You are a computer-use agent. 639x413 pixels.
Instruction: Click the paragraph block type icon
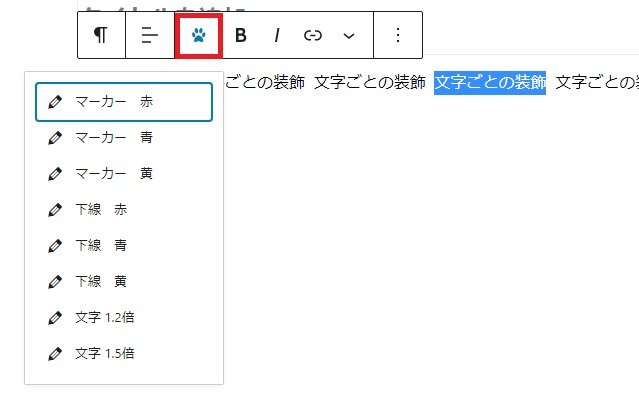pos(101,35)
